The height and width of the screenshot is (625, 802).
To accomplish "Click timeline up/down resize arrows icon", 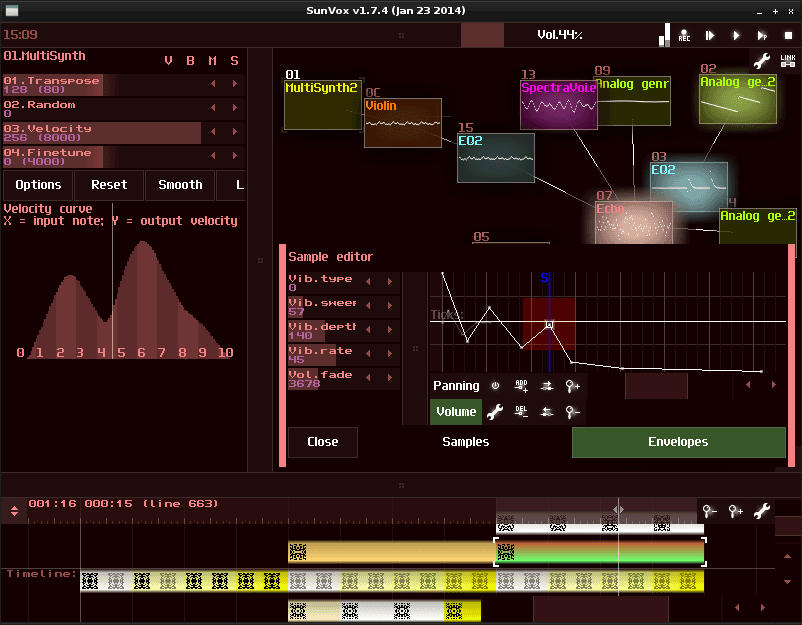I will click(14, 510).
